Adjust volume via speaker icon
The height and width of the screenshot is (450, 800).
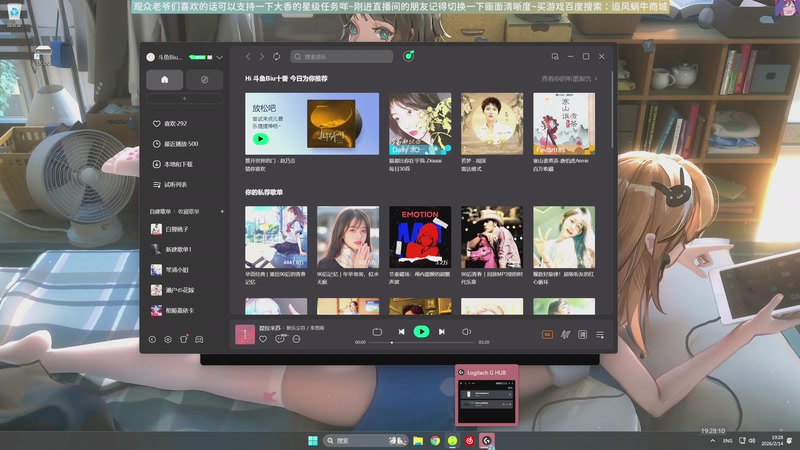pyautogui.click(x=466, y=332)
